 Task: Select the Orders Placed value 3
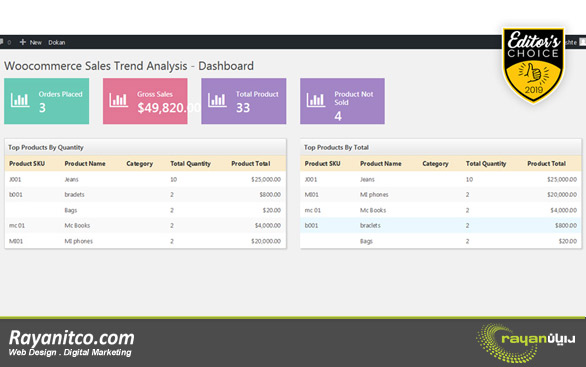tap(42, 108)
